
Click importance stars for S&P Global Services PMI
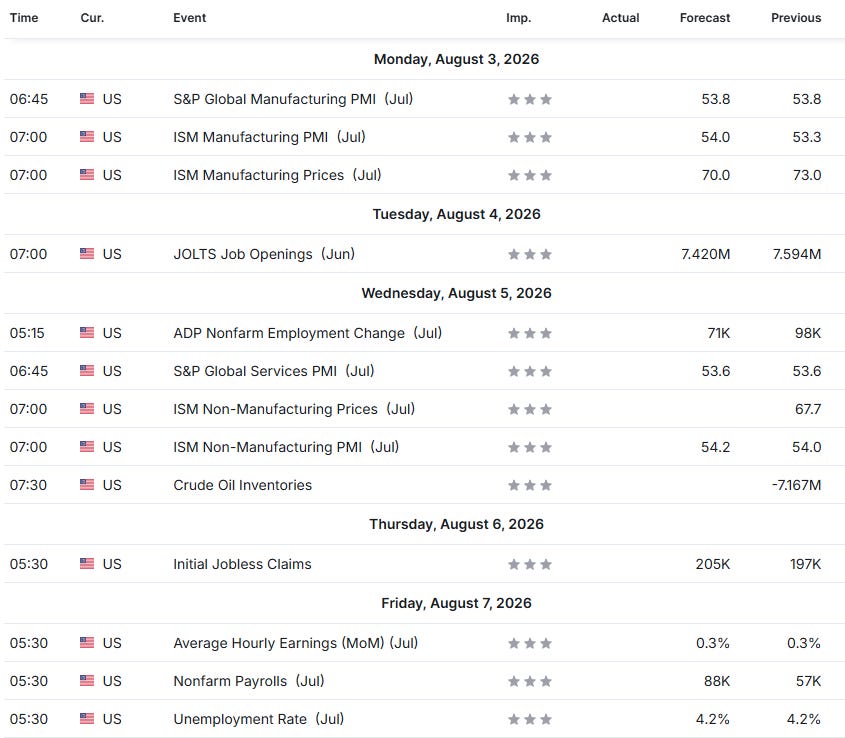tap(530, 371)
